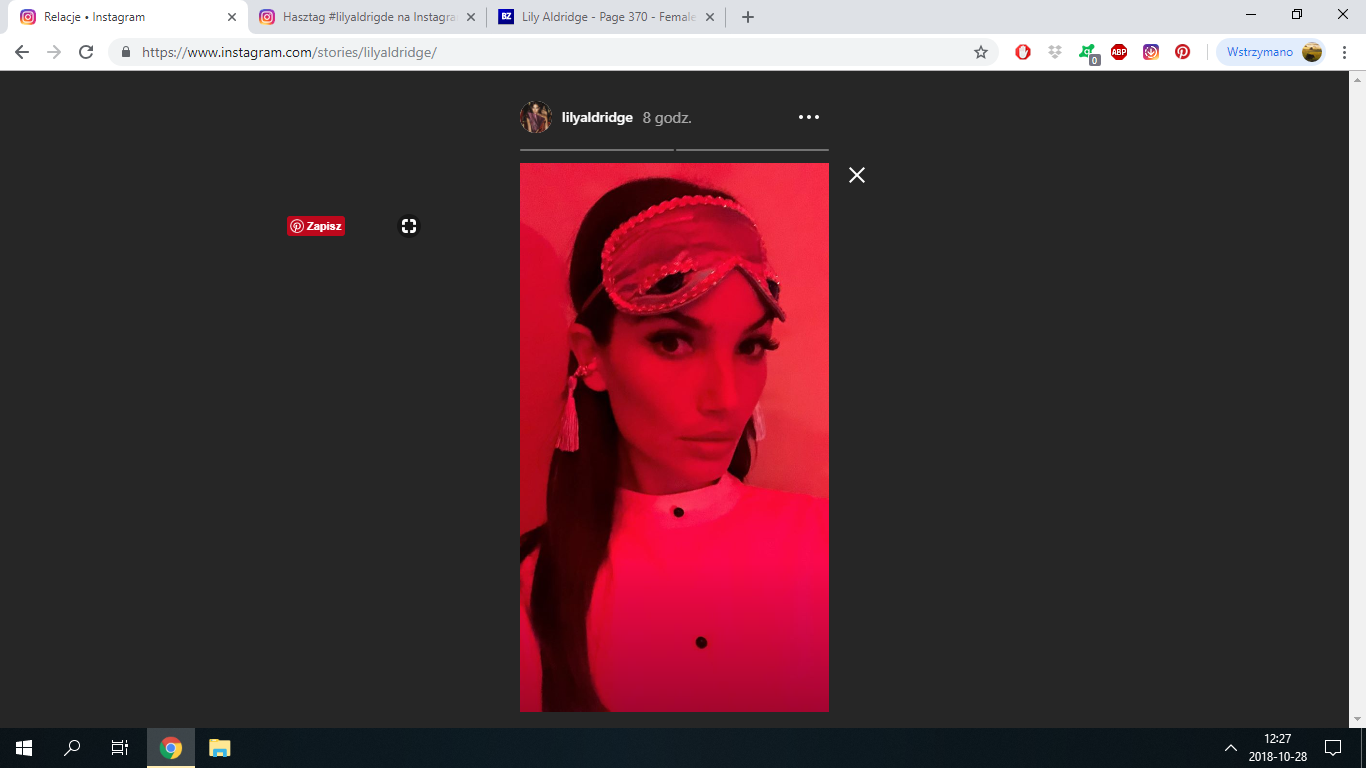1366x768 pixels.
Task: Open green extension with 0 badge
Action: pos(1088,54)
